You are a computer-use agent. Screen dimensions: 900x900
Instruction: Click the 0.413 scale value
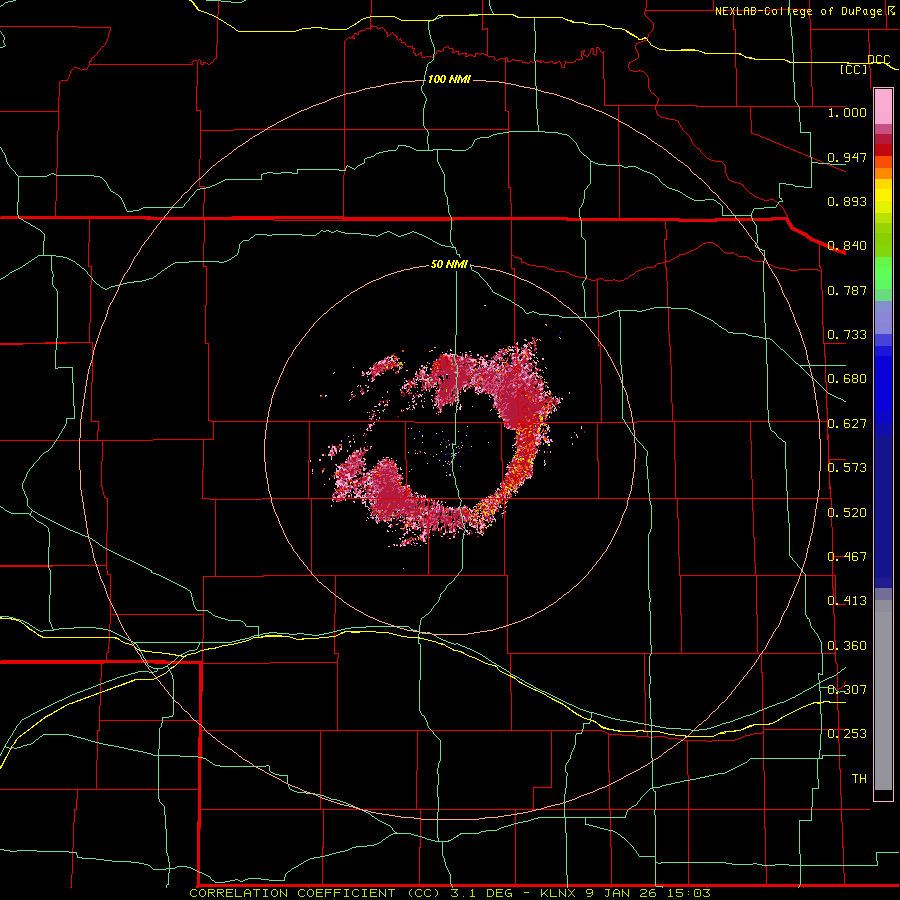(847, 601)
